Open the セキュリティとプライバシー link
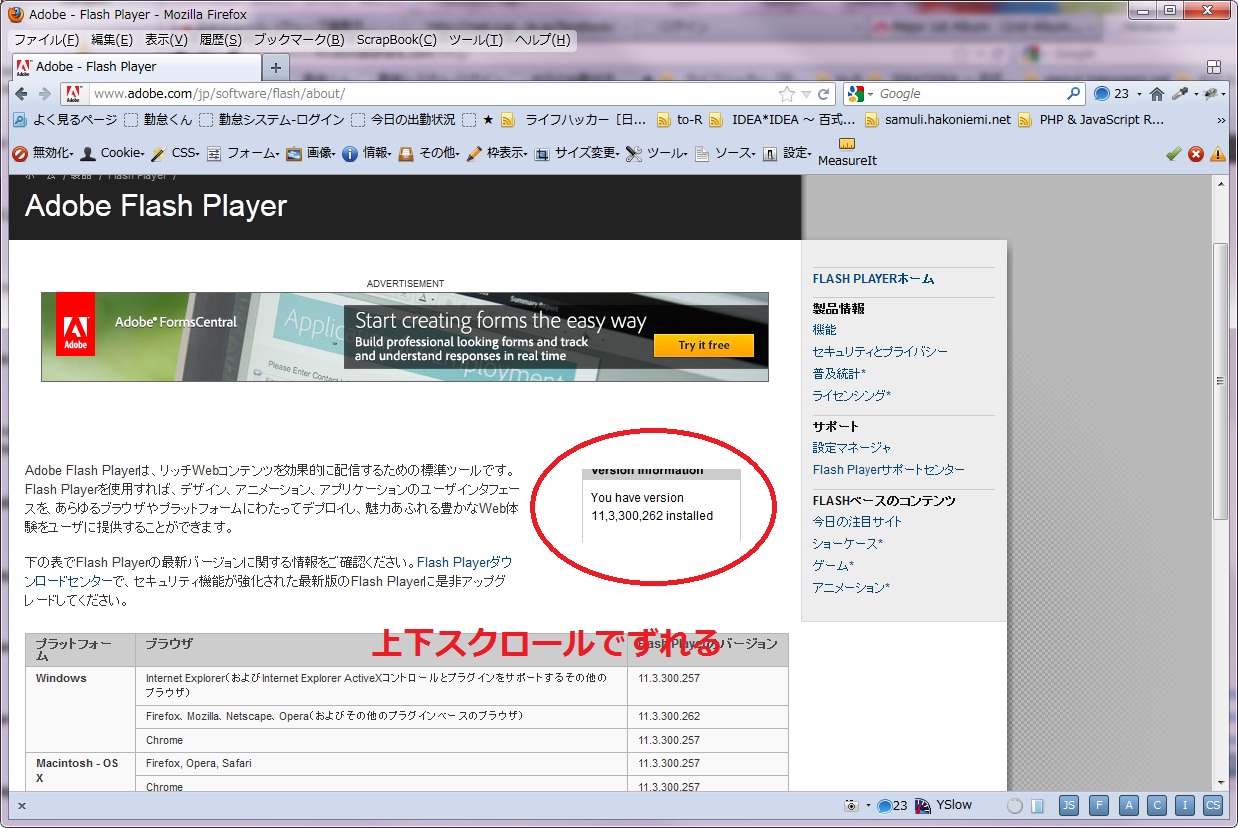This screenshot has width=1238, height=828. [880, 351]
